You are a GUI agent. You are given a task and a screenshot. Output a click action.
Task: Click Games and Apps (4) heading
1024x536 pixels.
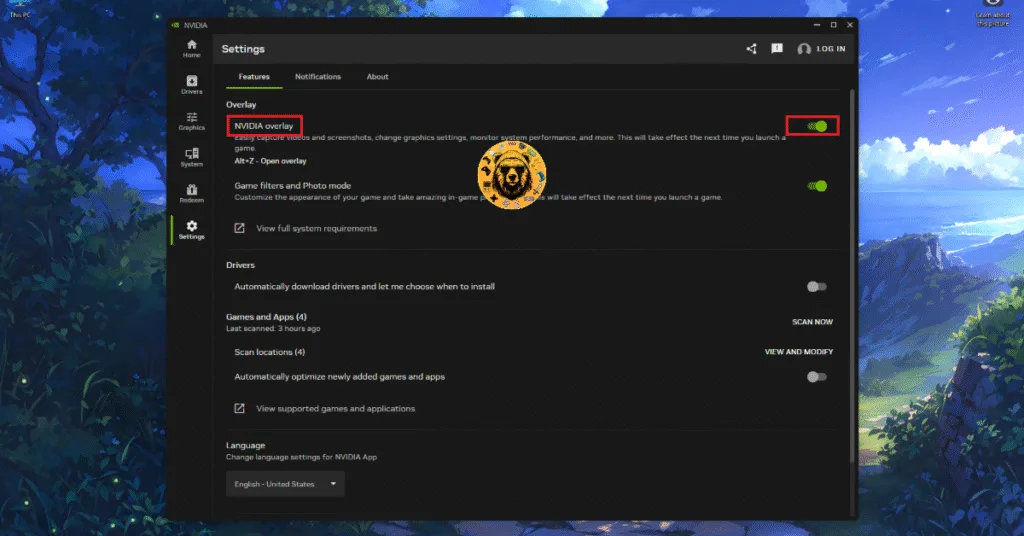266,317
